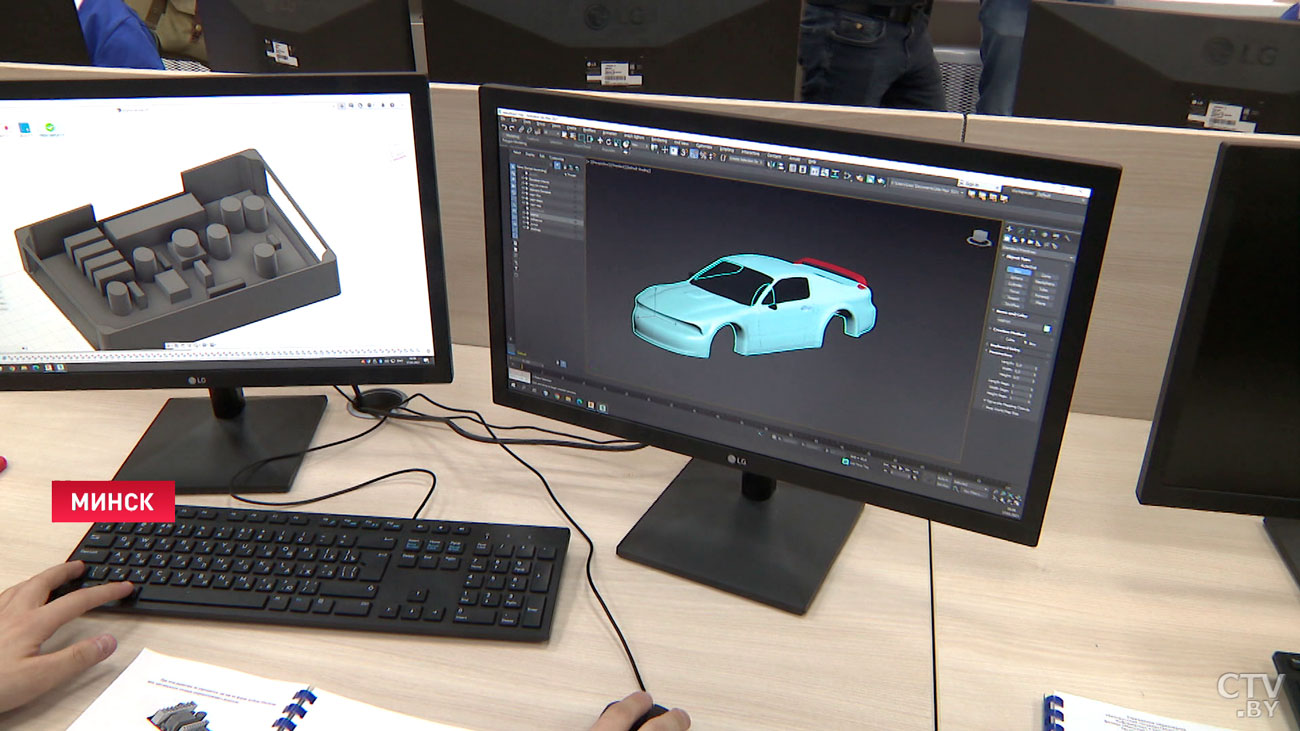The height and width of the screenshot is (731, 1300).
Task: Click the navigation bar under the left monitor model
Action: click(191, 345)
